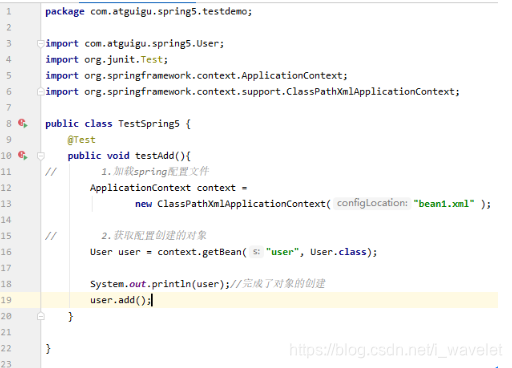Click the closing brace on line 22
The height and width of the screenshot is (368, 512).
click(48, 348)
